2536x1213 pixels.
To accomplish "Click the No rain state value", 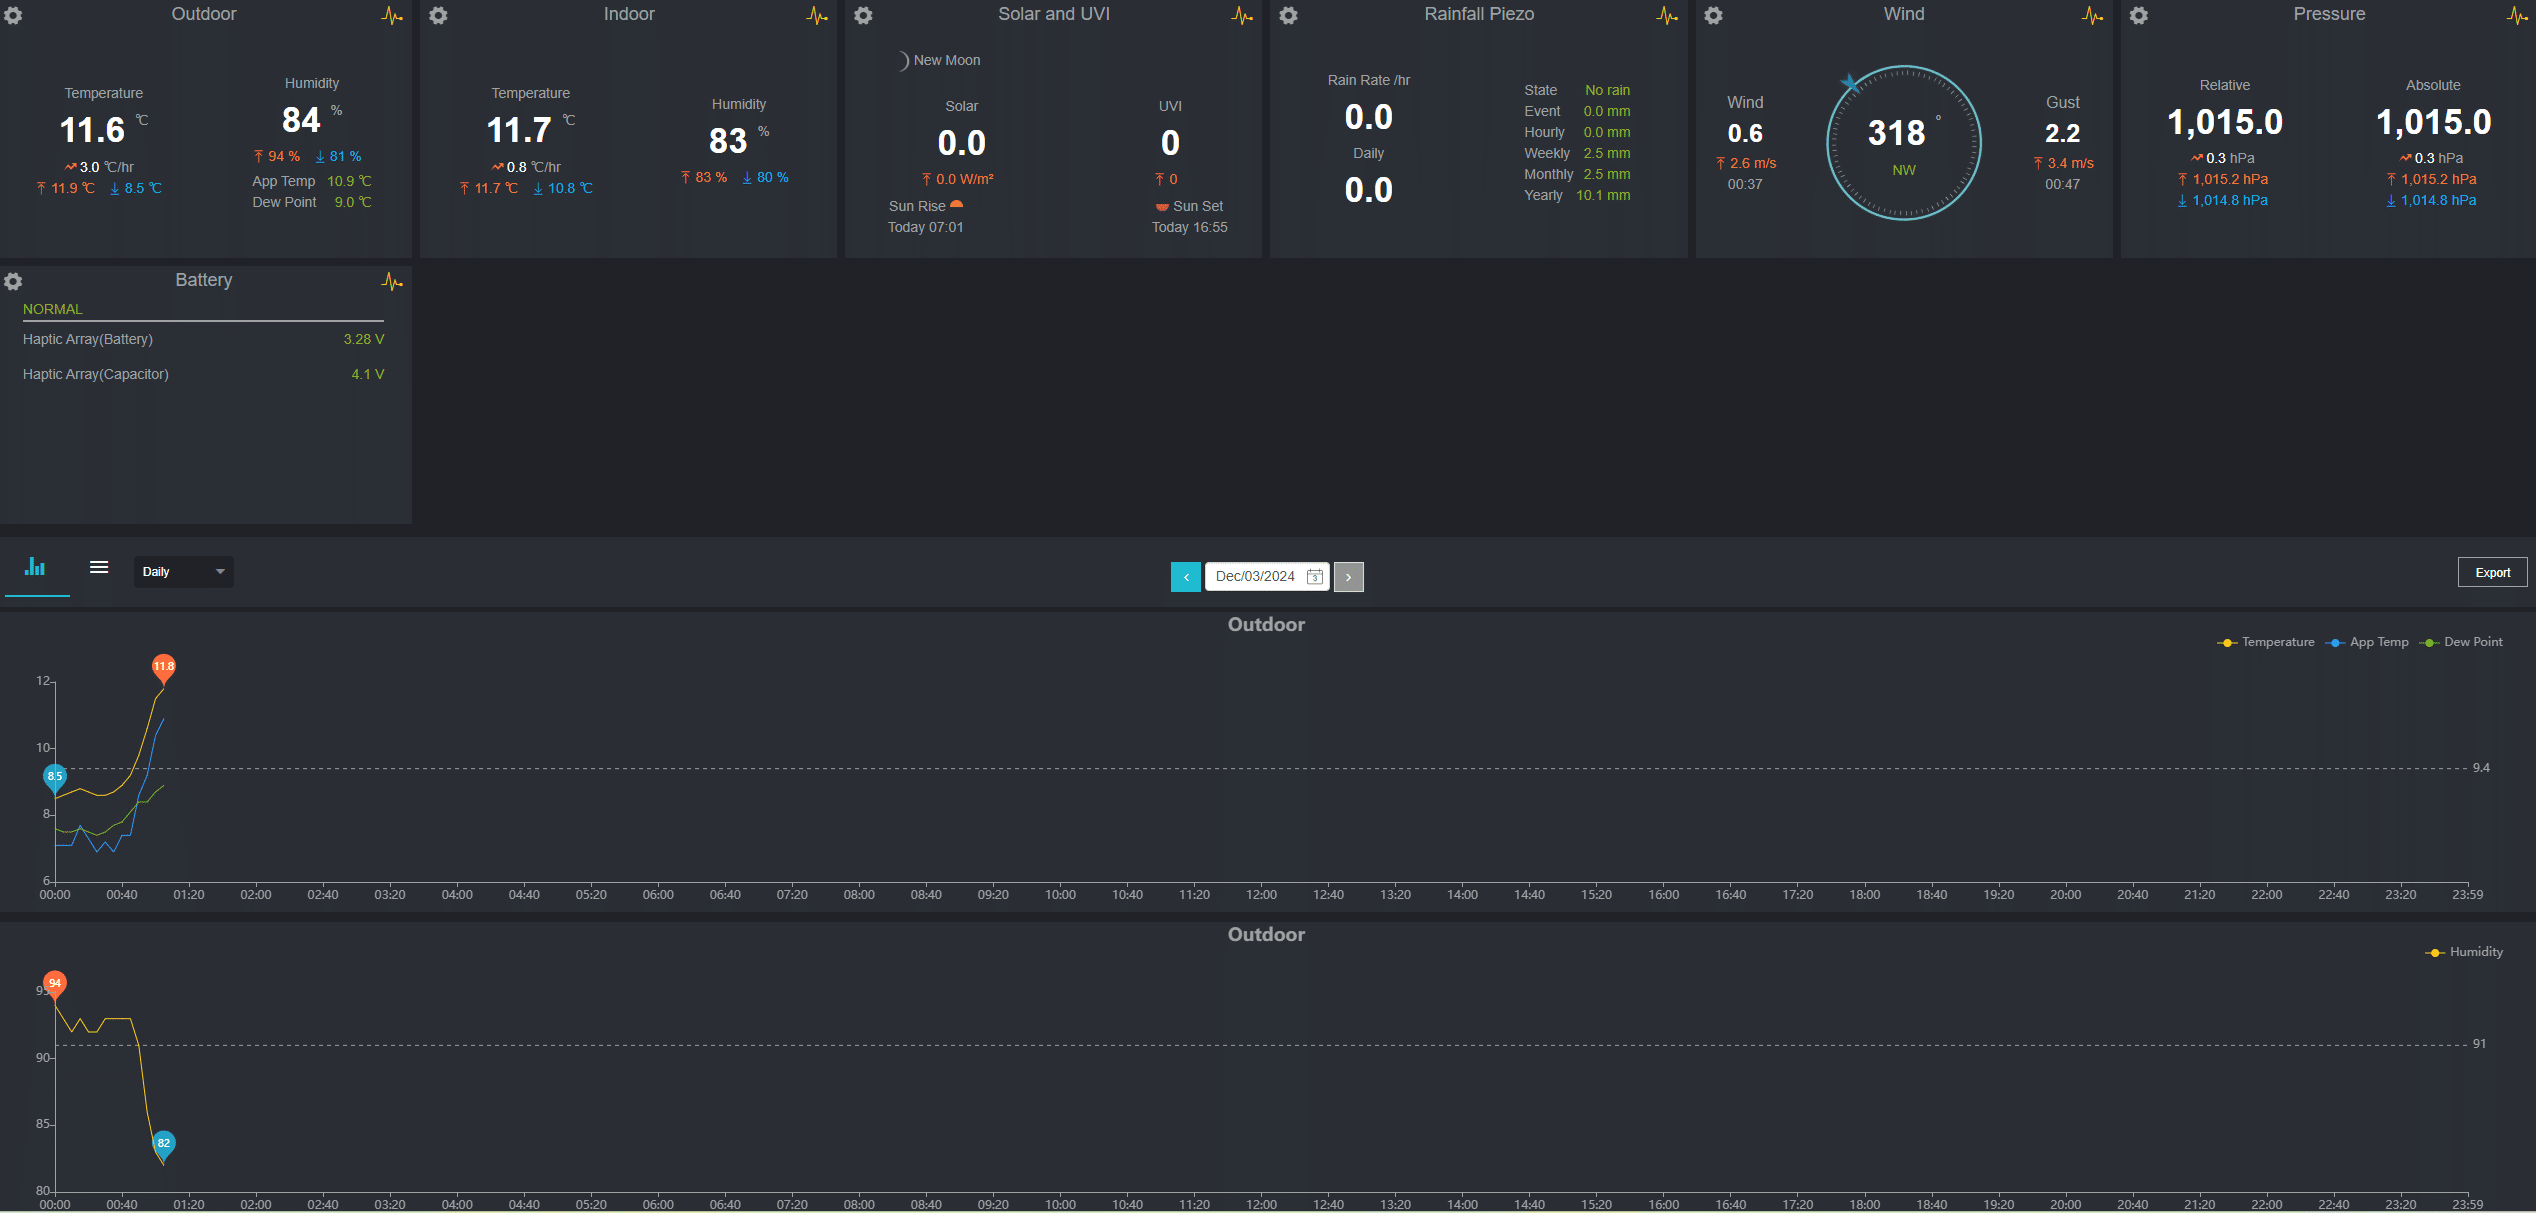I will point(1607,91).
